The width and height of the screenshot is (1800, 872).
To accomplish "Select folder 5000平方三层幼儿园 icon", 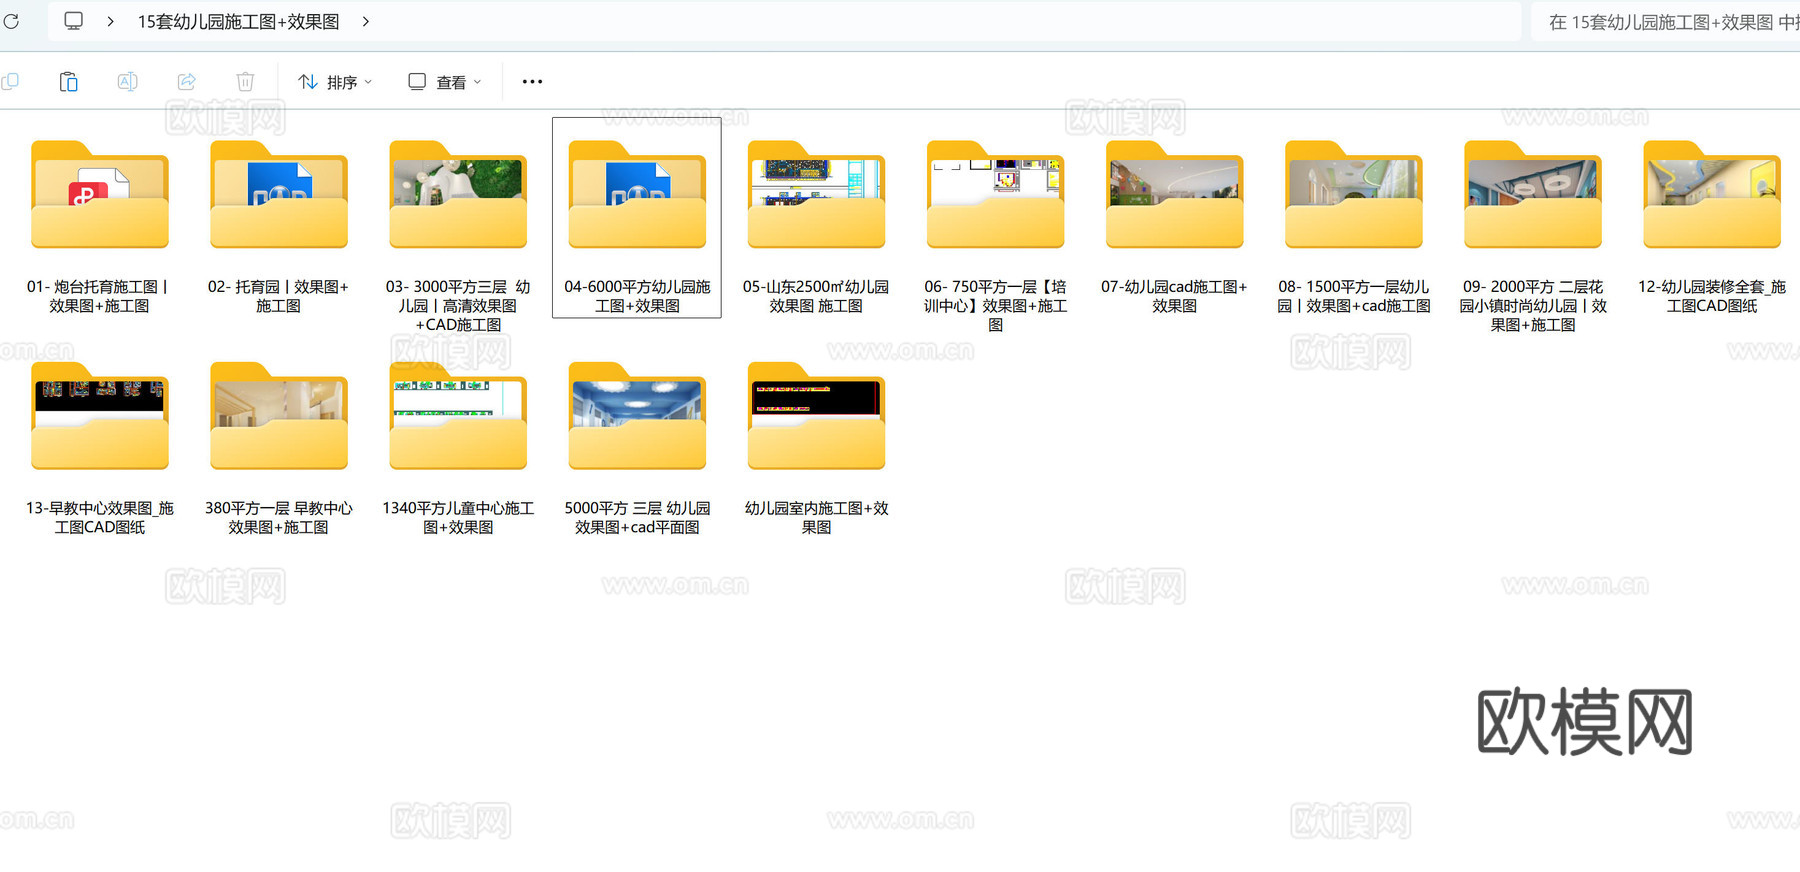I will tap(637, 416).
